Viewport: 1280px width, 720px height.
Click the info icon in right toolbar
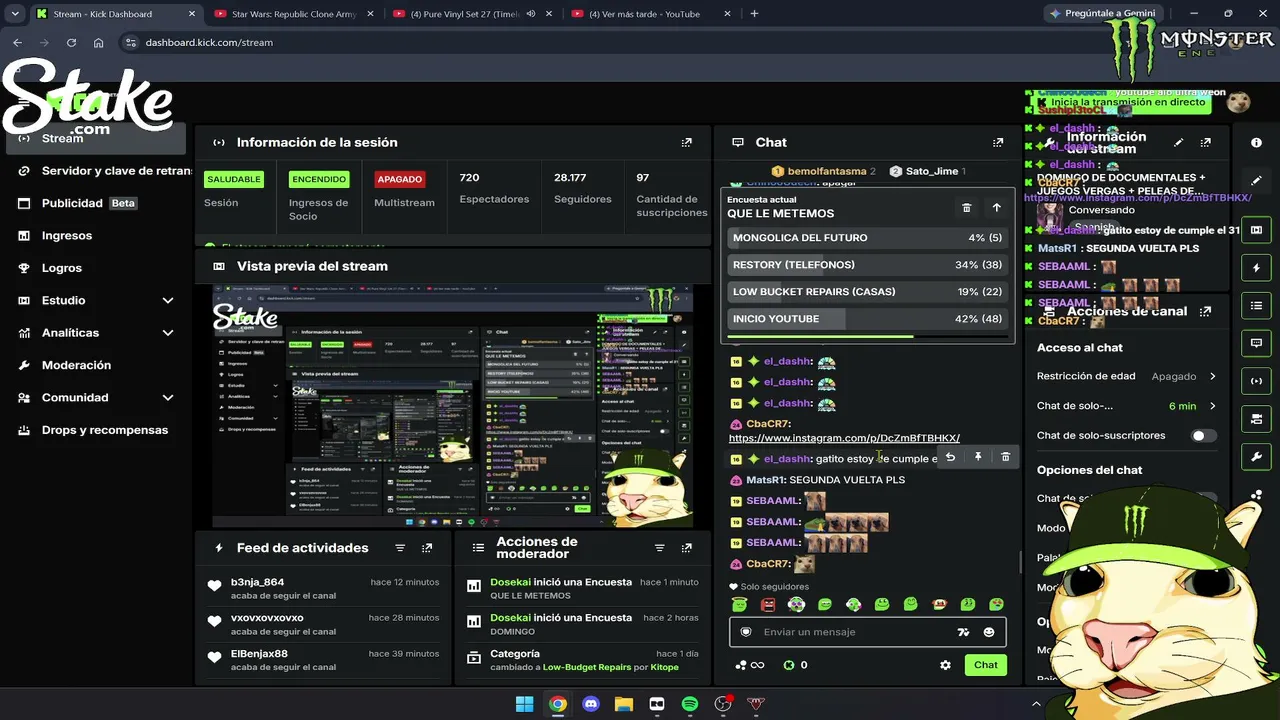(x=1256, y=143)
